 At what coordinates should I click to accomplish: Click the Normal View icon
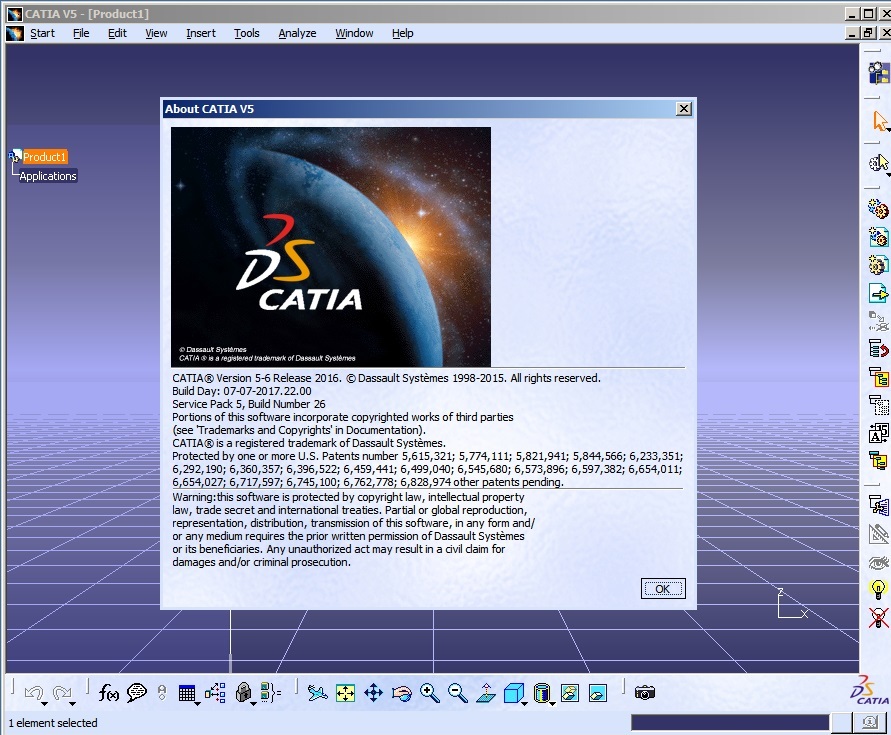point(486,692)
